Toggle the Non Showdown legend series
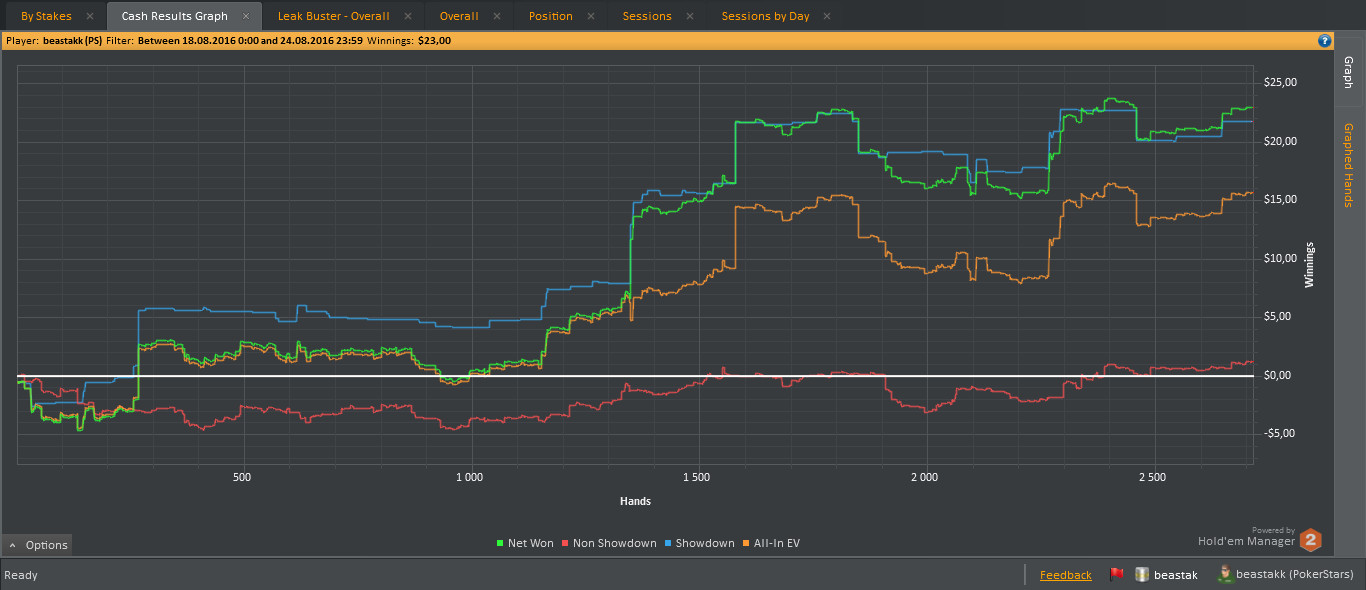Image resolution: width=1366 pixels, height=590 pixels. pos(610,543)
